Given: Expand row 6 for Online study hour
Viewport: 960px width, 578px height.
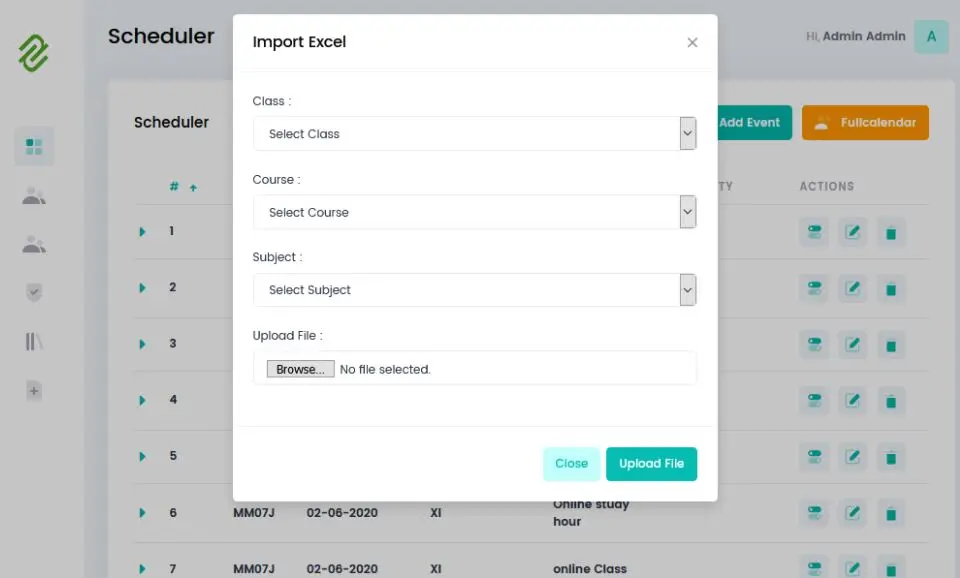Looking at the screenshot, I should click(141, 513).
